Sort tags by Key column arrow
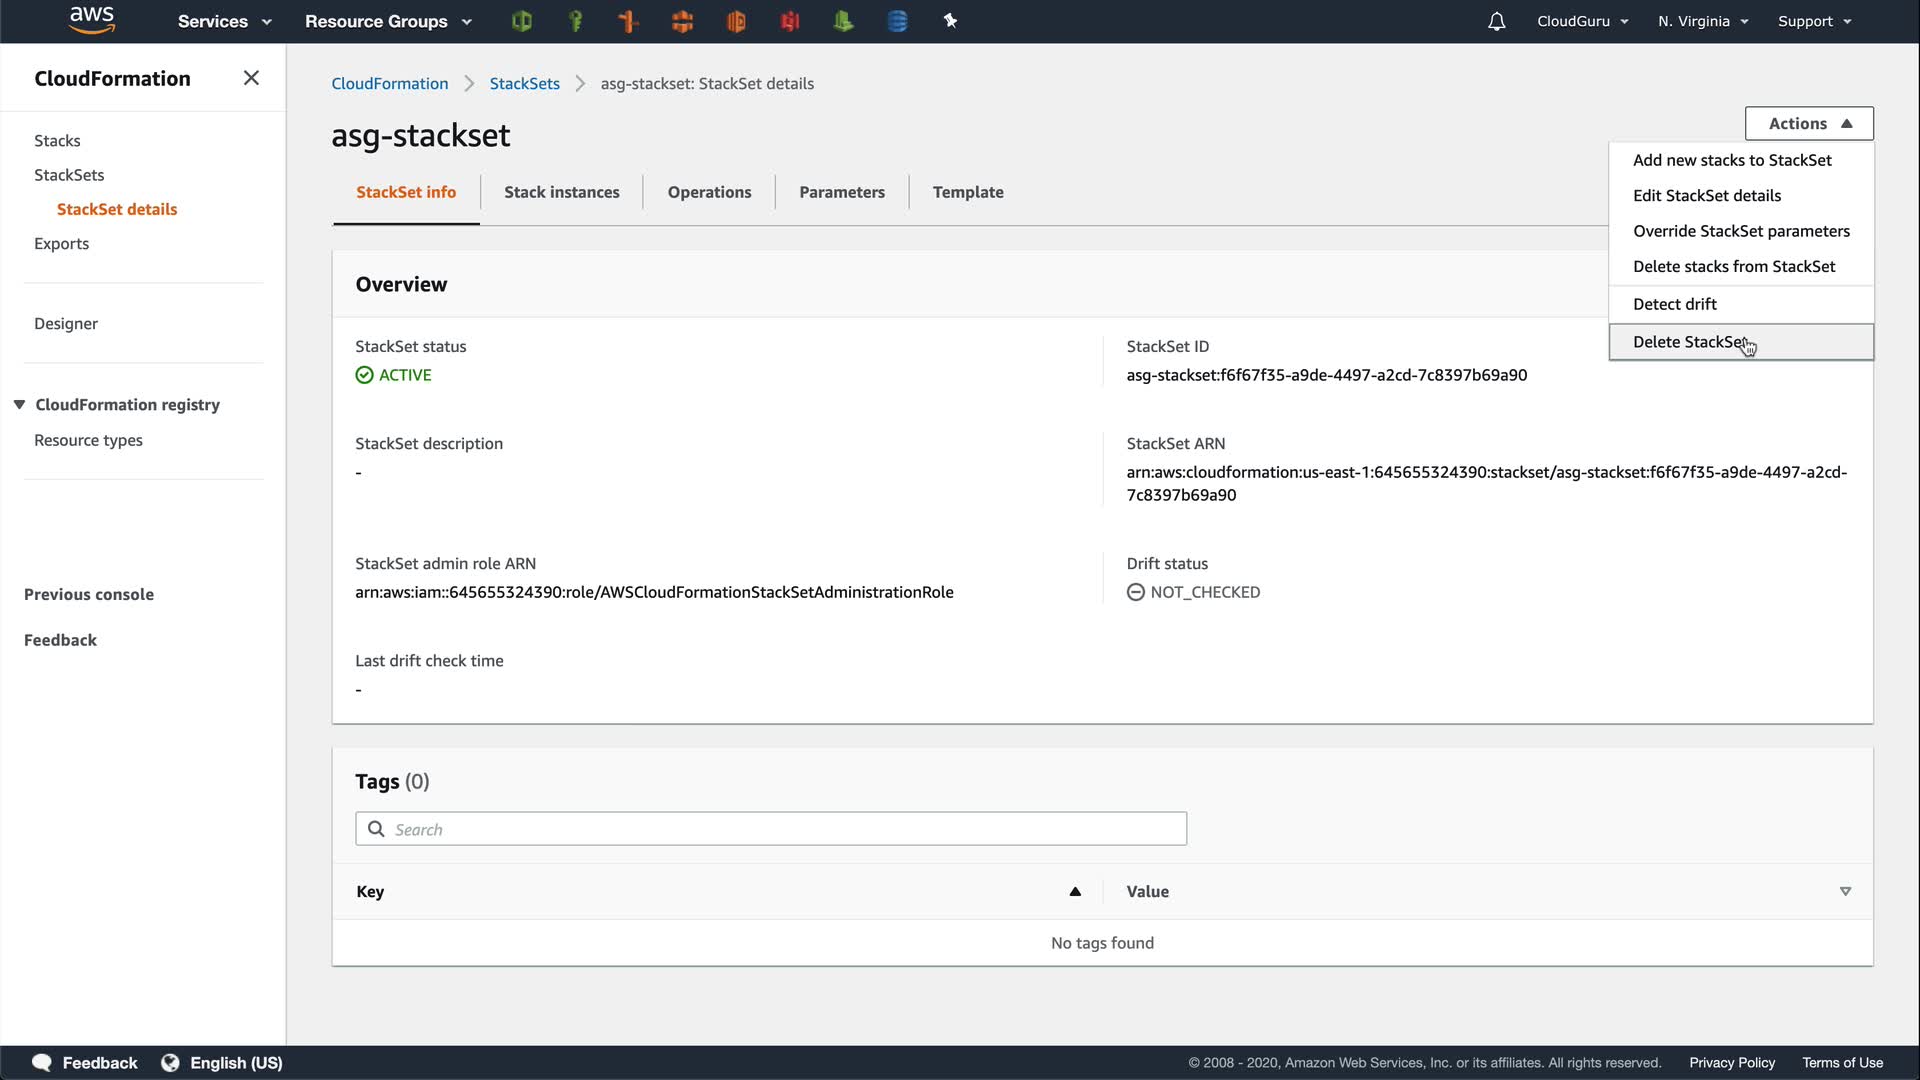Viewport: 1920px width, 1080px height. (x=1075, y=891)
